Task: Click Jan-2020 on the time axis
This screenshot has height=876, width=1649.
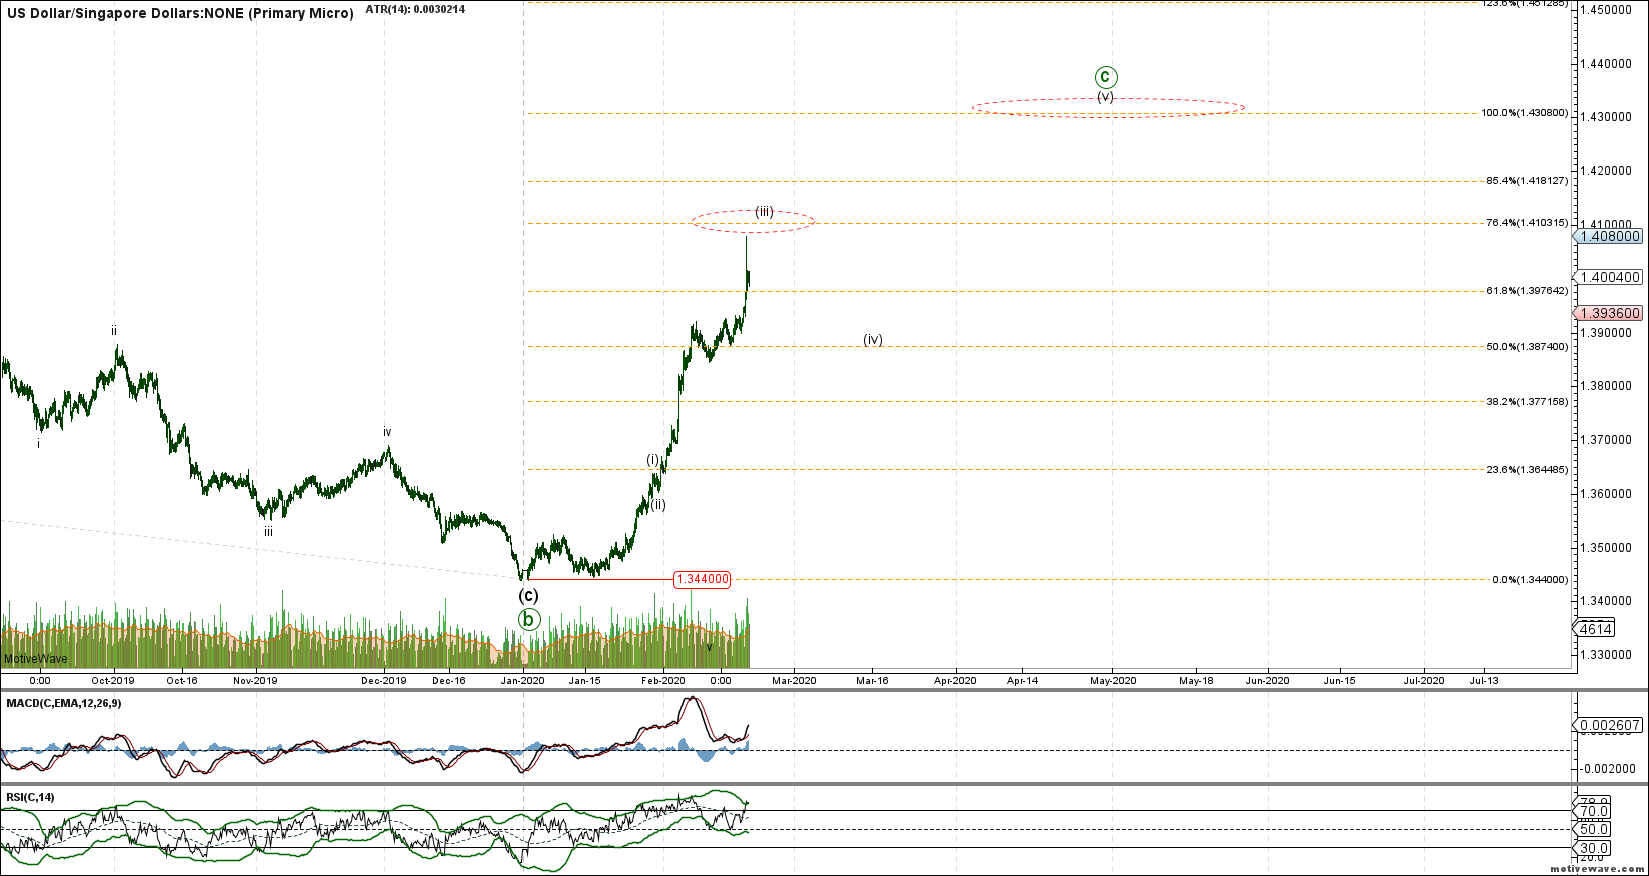Action: (x=523, y=680)
